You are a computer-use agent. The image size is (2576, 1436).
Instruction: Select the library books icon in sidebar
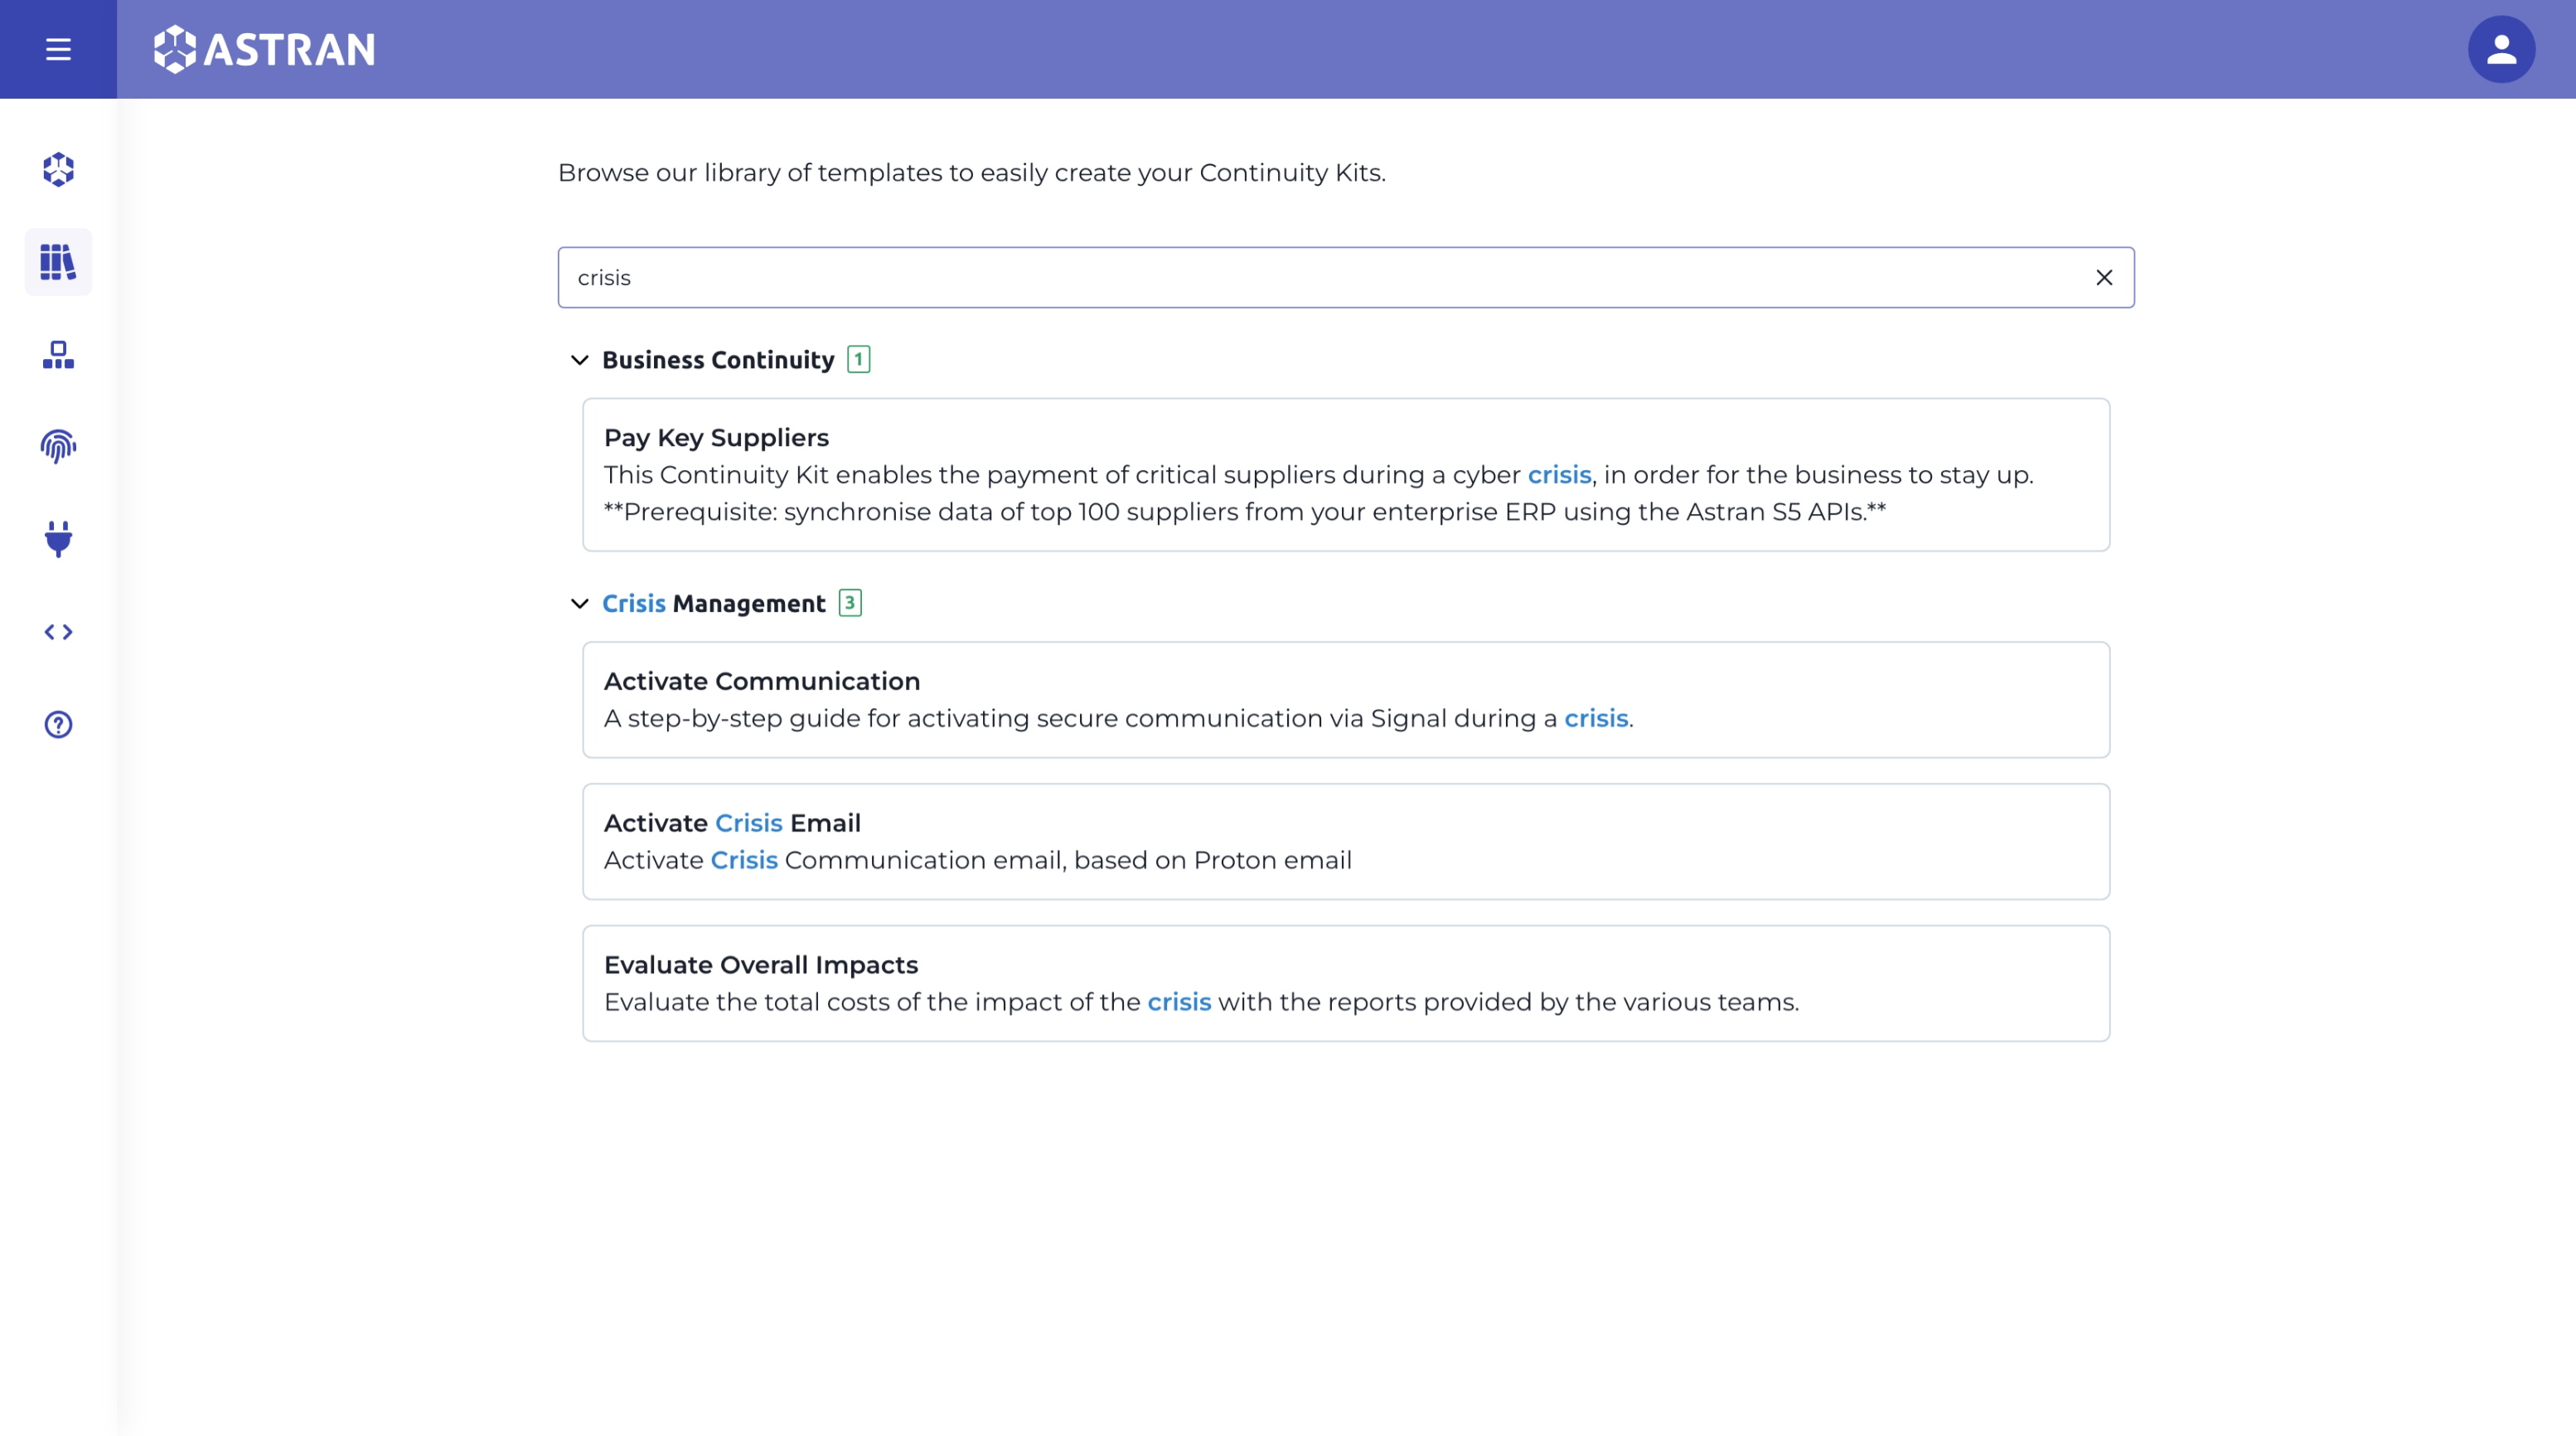58,262
